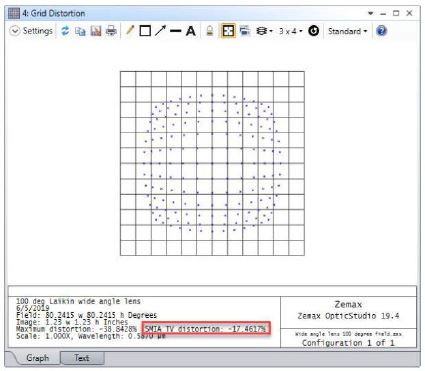
Task: Select the line drawing tool
Action: point(175,31)
